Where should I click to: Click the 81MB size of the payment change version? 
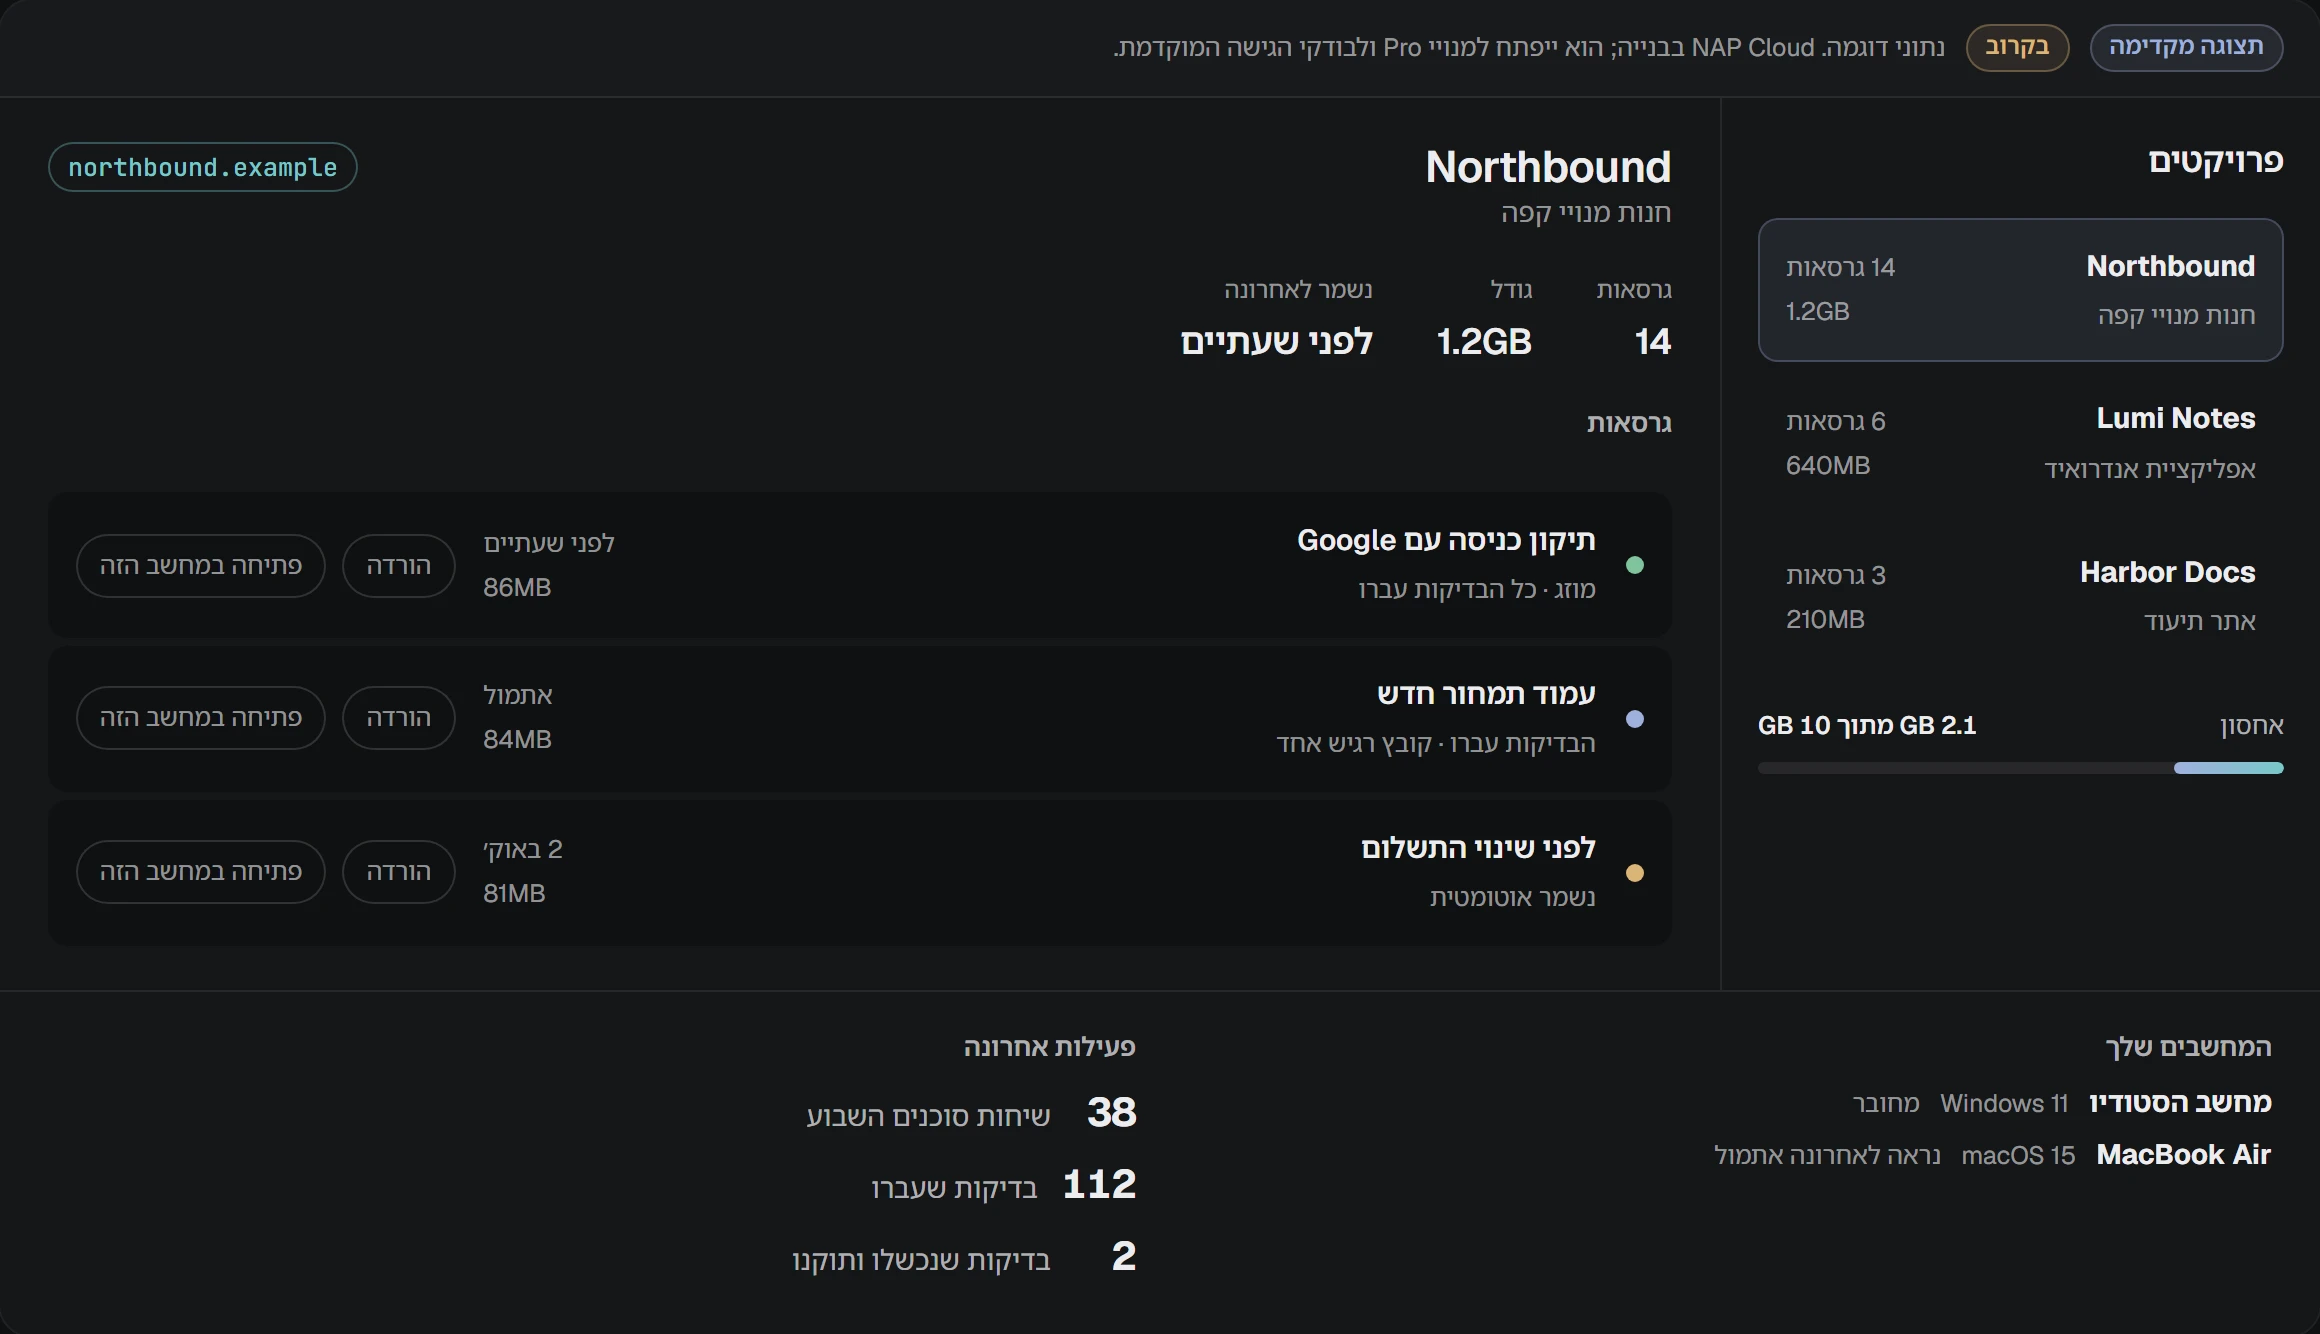click(x=514, y=893)
